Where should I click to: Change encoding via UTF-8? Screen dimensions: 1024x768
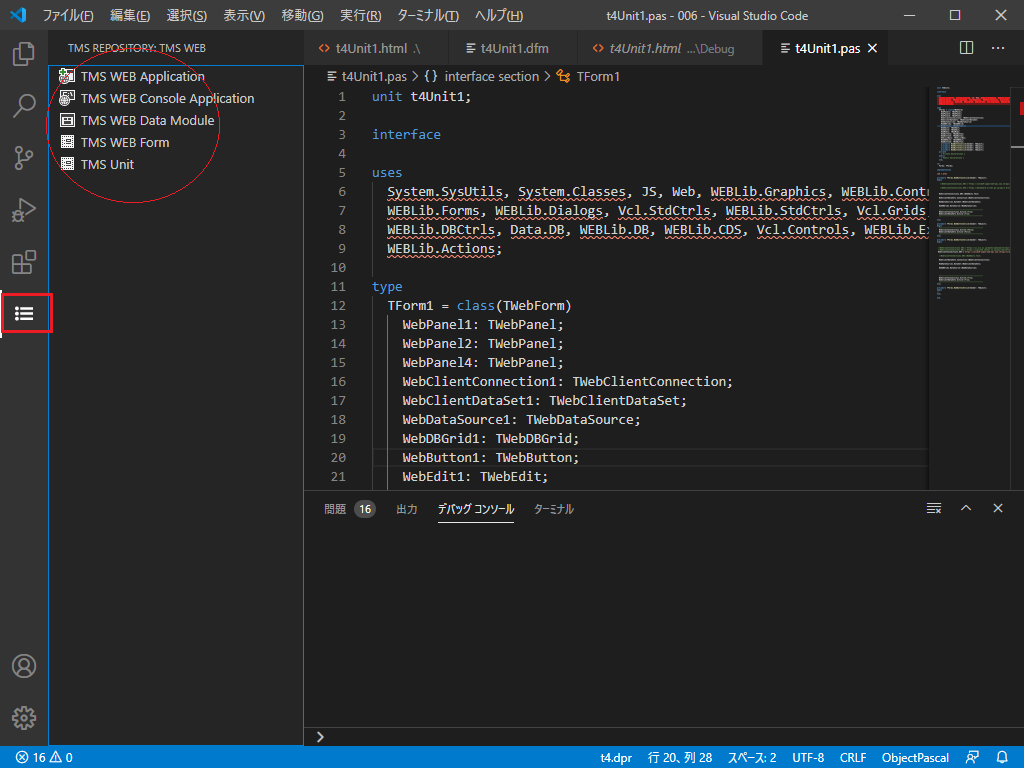[x=808, y=758]
